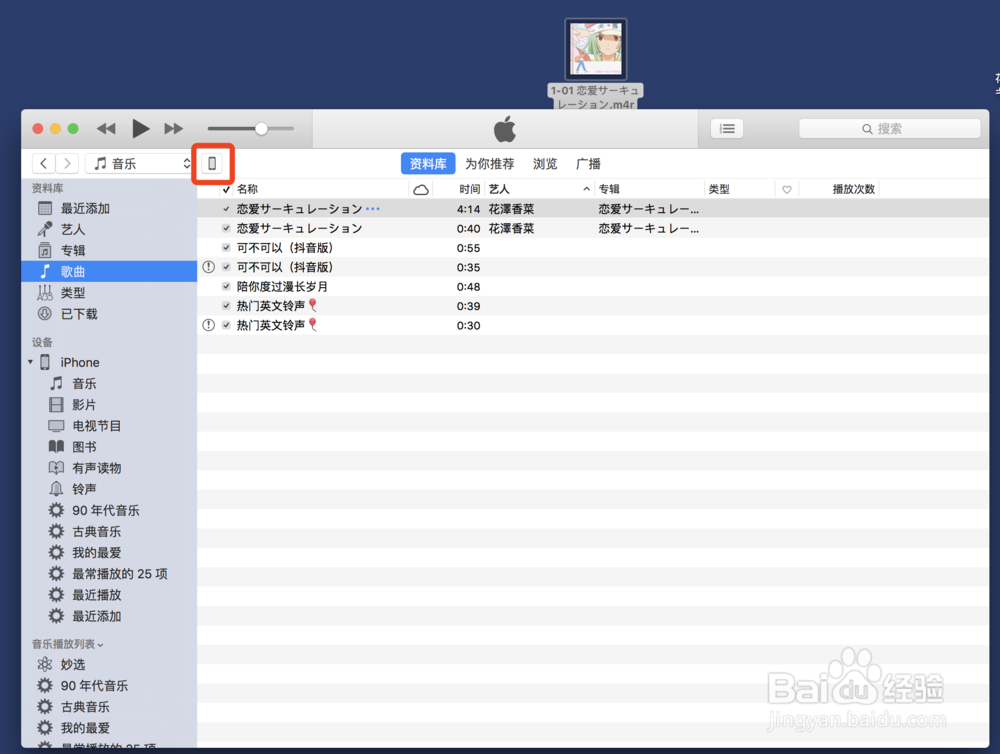Uncheck the 可不可以（抖音版）song checkbox
The height and width of the screenshot is (754, 1000).
pyautogui.click(x=225, y=247)
